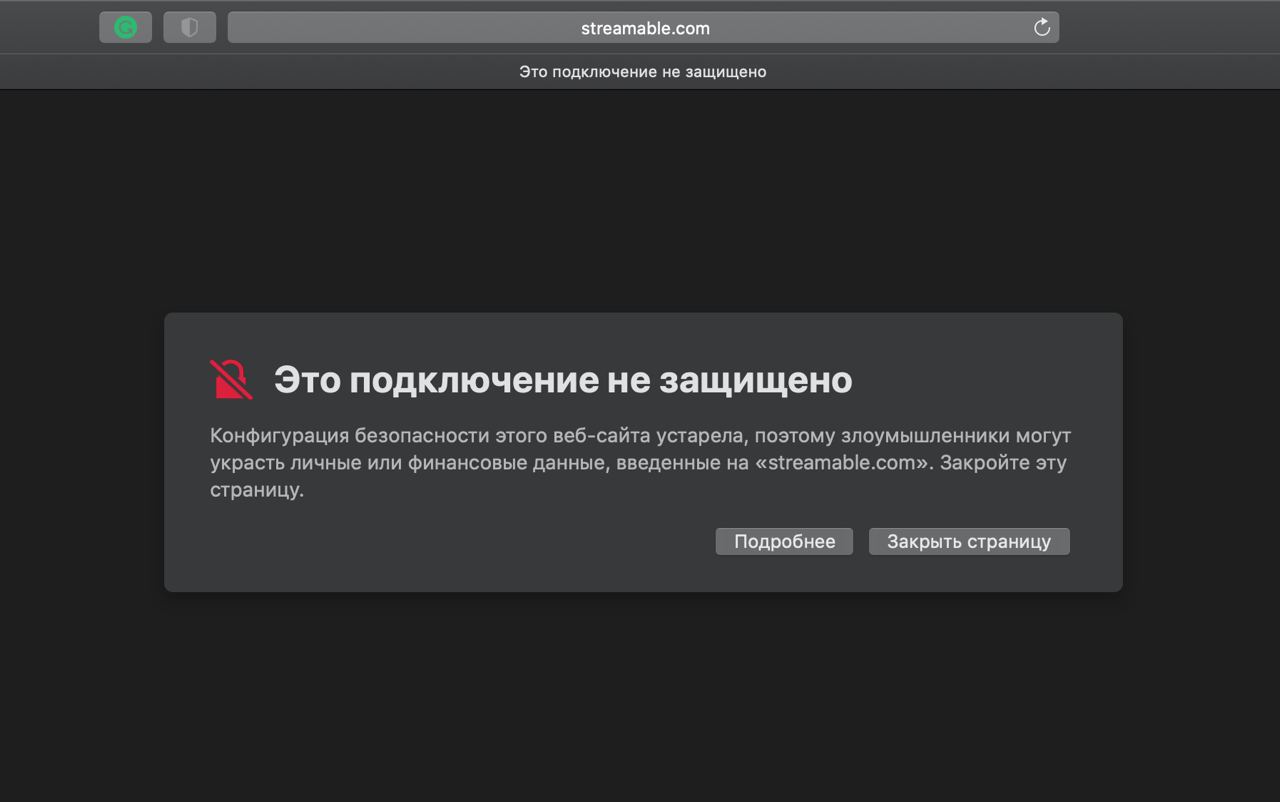Screen dimensions: 1280x802
Task: Select the top banner text "Это подключение не защищено"
Action: pos(643,72)
